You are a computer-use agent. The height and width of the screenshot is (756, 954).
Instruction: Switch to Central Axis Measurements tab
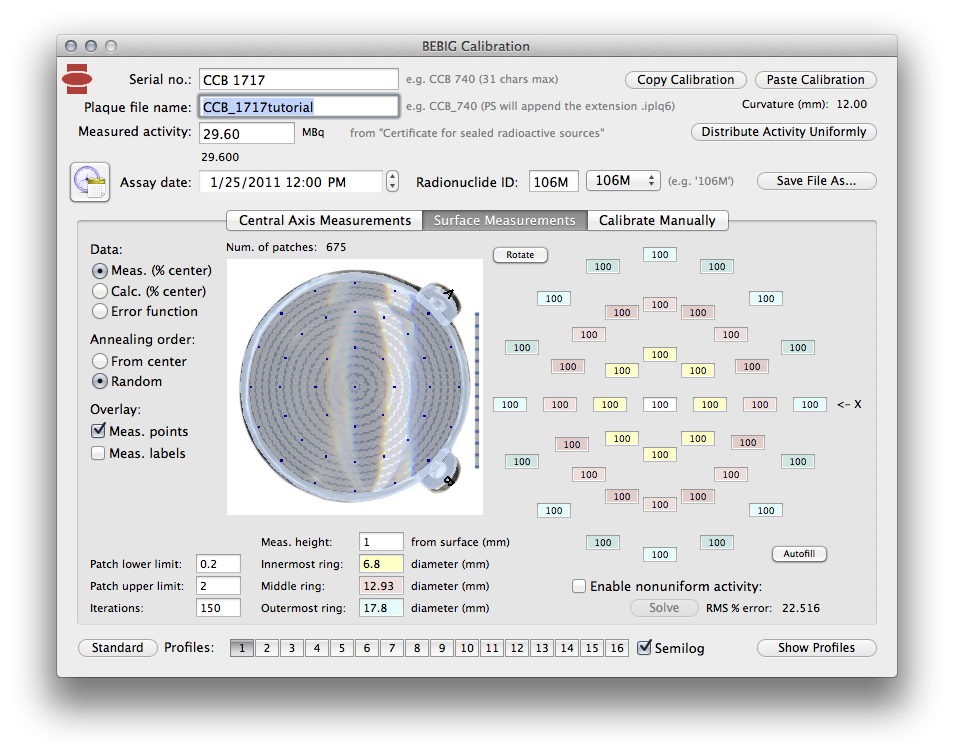click(325, 220)
